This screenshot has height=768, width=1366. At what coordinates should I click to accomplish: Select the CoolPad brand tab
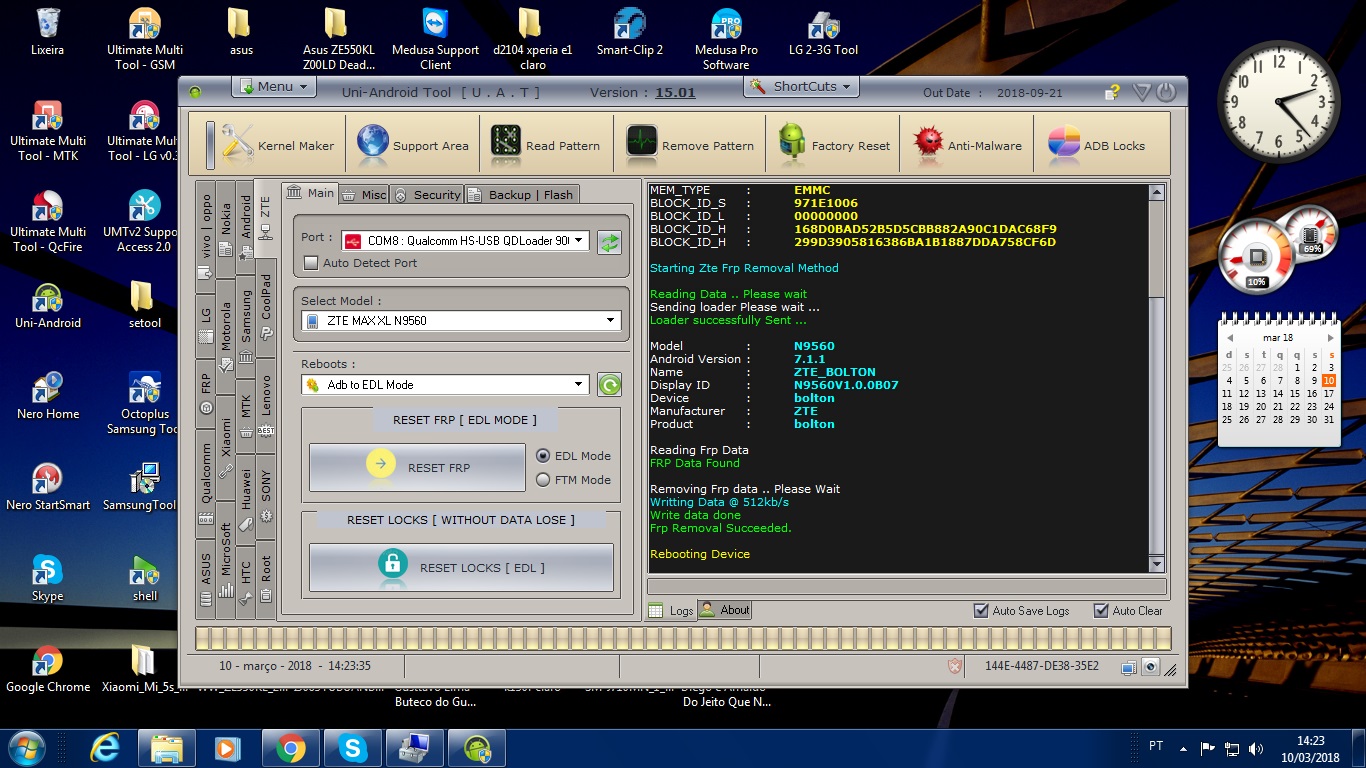(x=265, y=306)
